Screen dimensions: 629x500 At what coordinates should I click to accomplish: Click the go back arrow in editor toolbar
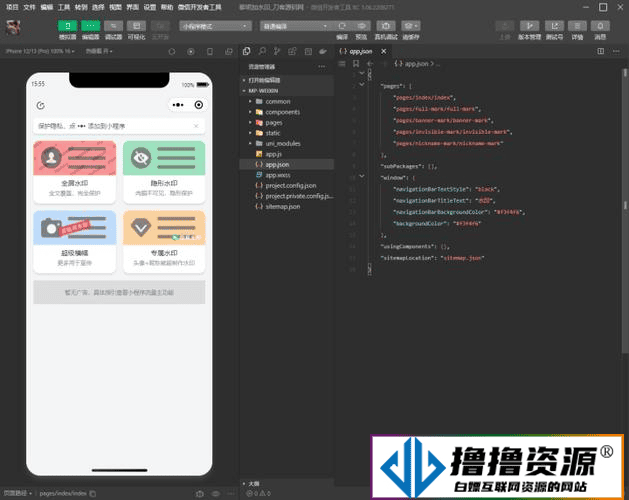(x=370, y=63)
